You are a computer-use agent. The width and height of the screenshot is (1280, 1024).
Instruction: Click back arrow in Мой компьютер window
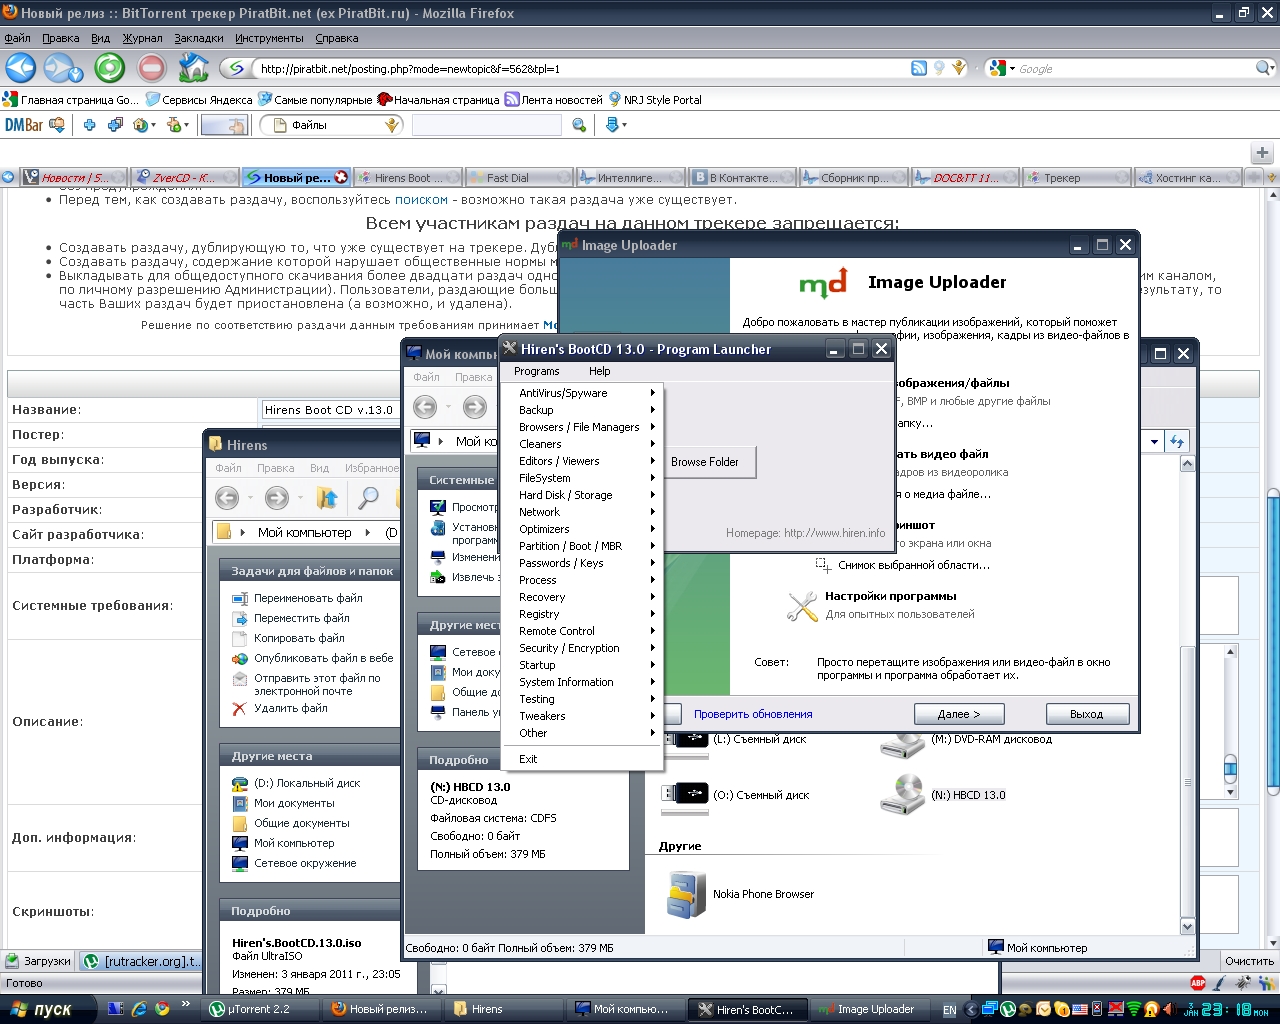(425, 406)
